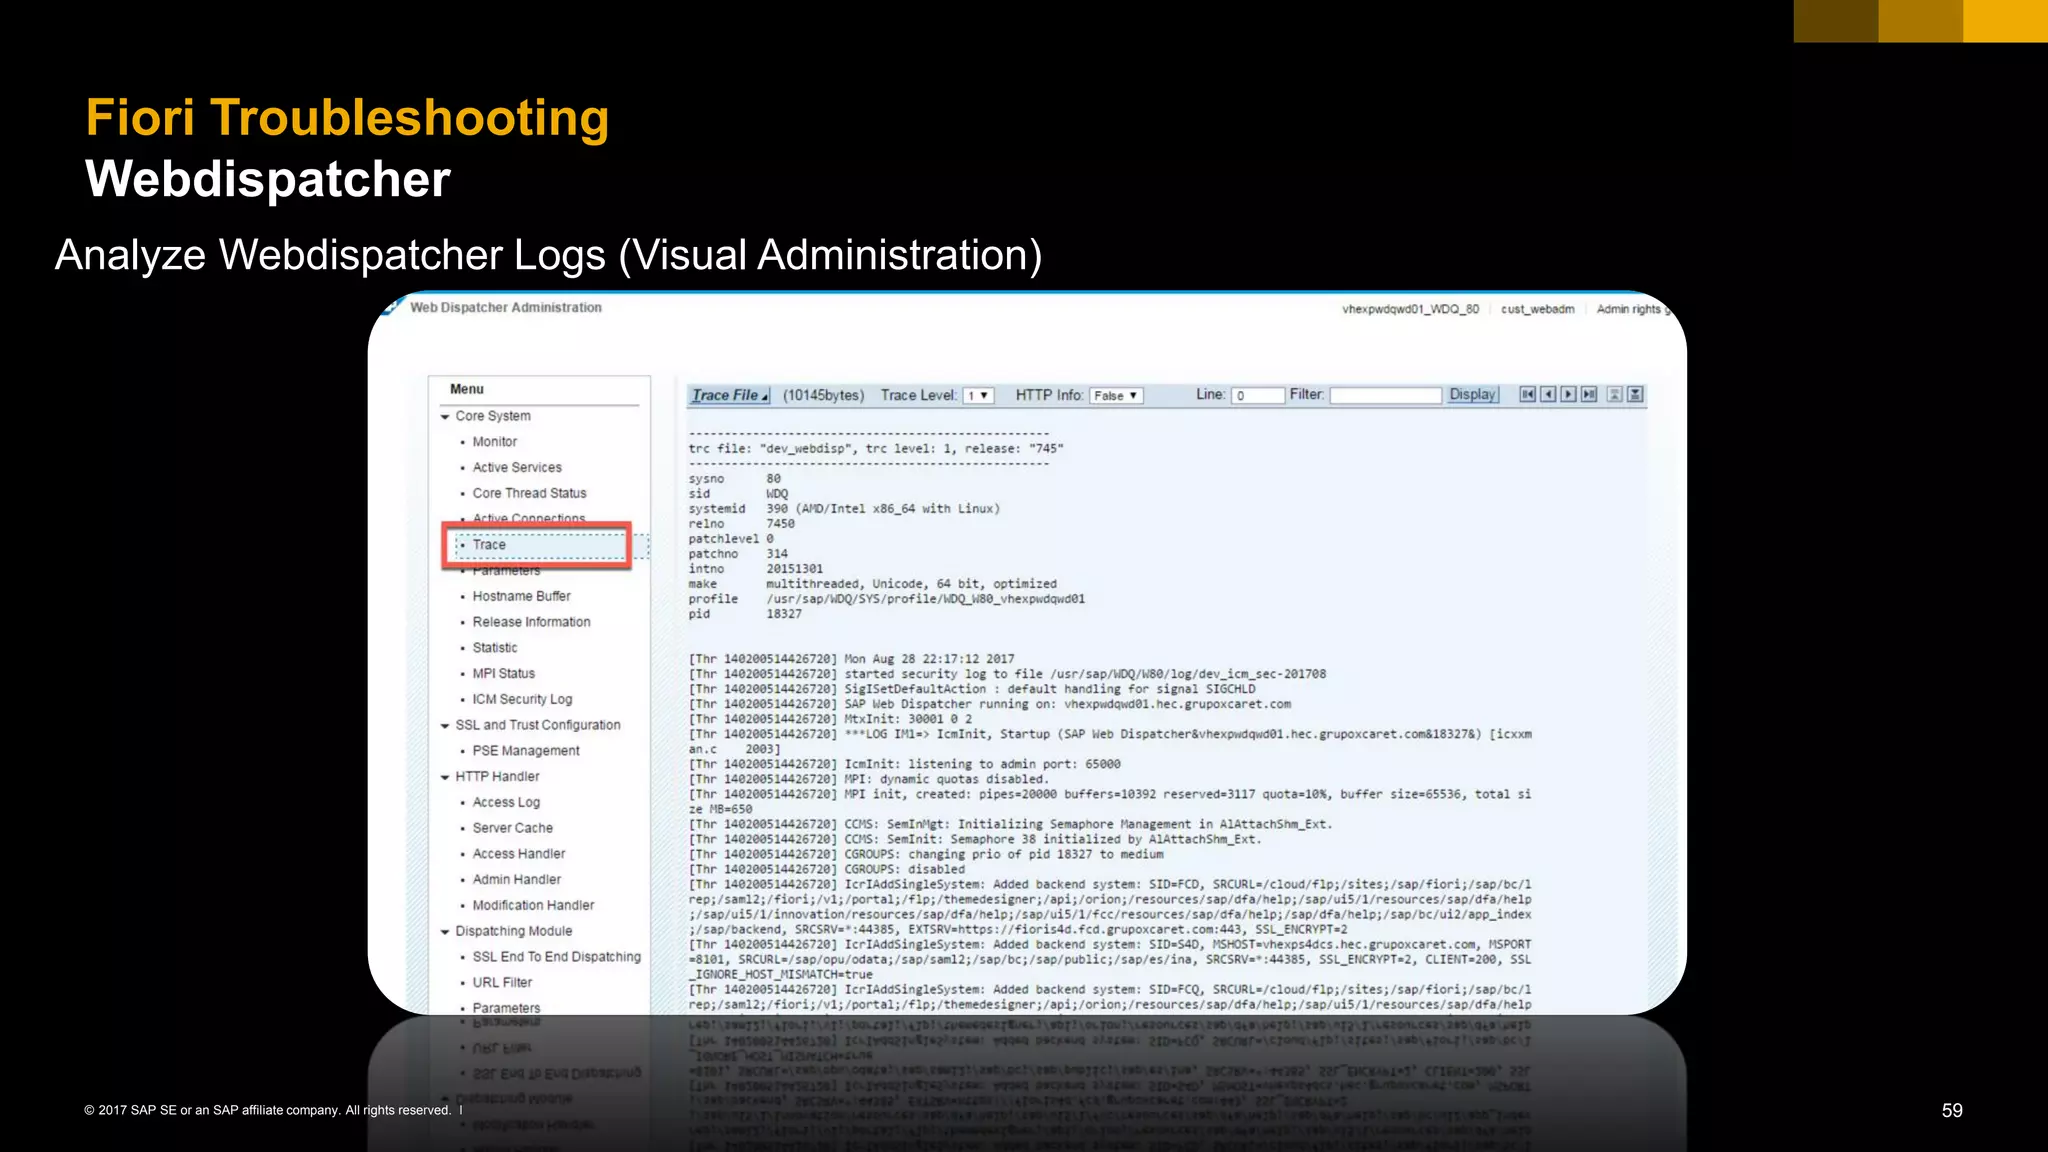Open Release Information entry
This screenshot has height=1152, width=2048.
coord(531,622)
